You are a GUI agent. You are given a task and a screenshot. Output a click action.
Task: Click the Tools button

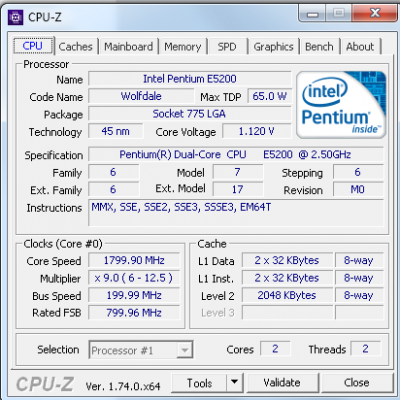point(199,383)
